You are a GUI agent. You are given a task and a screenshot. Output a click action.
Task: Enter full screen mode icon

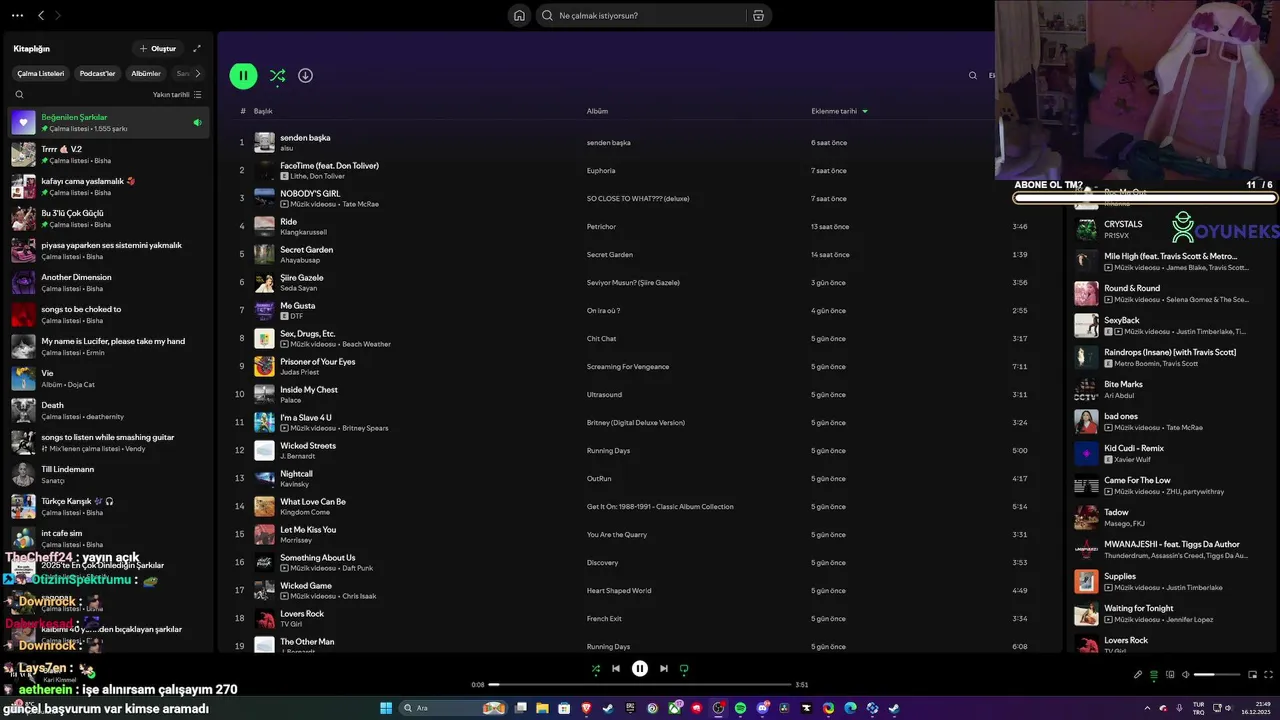click(1269, 675)
